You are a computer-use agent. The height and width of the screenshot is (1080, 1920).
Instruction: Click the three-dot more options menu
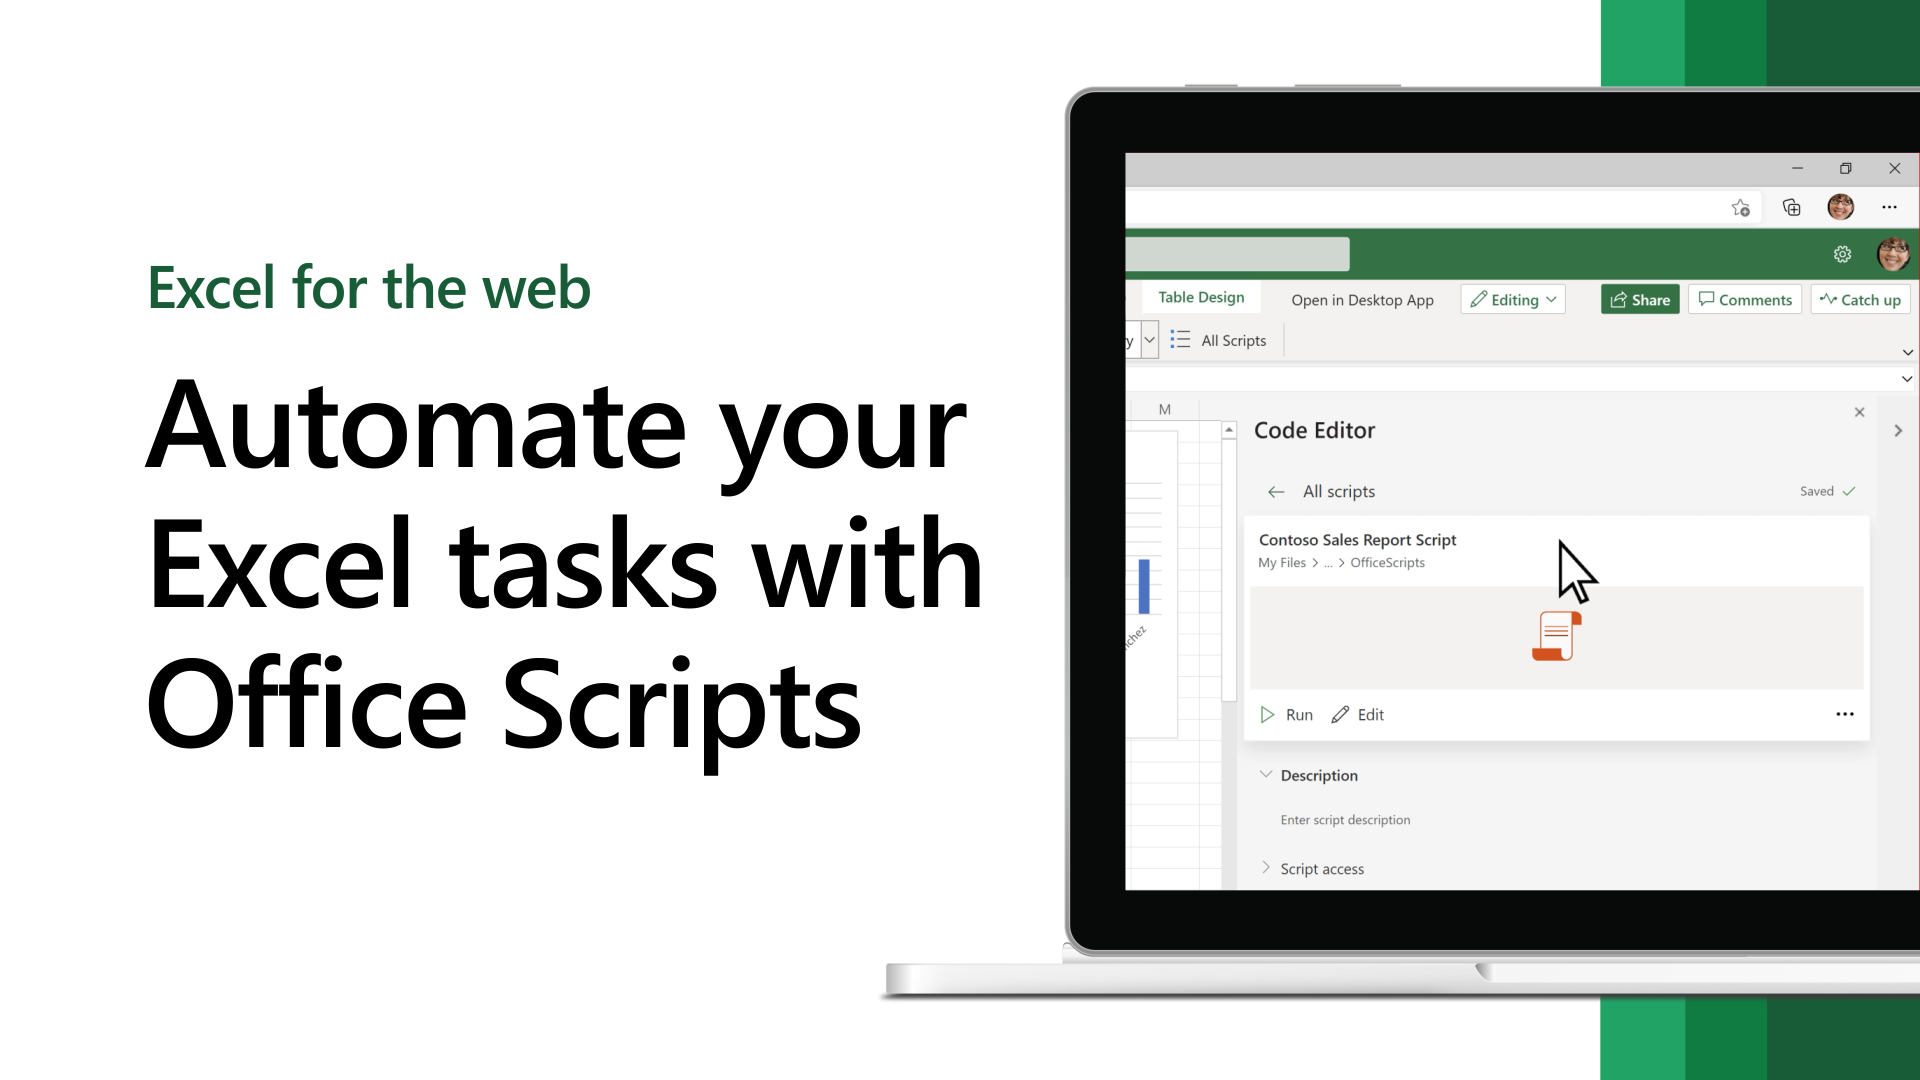[1844, 713]
